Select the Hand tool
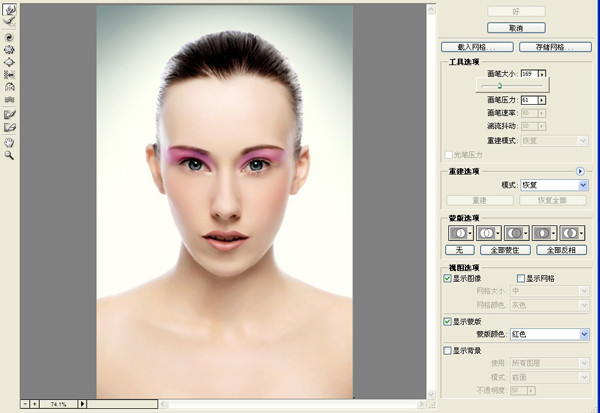The width and height of the screenshot is (600, 413). [9, 143]
